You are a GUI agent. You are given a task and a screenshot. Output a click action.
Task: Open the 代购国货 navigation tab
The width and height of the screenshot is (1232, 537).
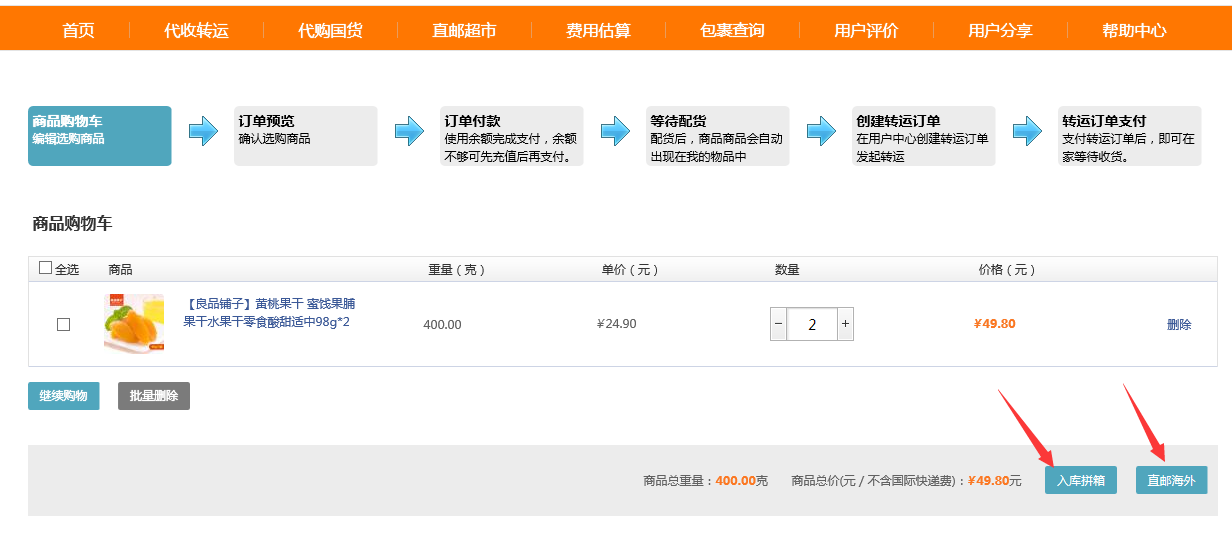330,30
